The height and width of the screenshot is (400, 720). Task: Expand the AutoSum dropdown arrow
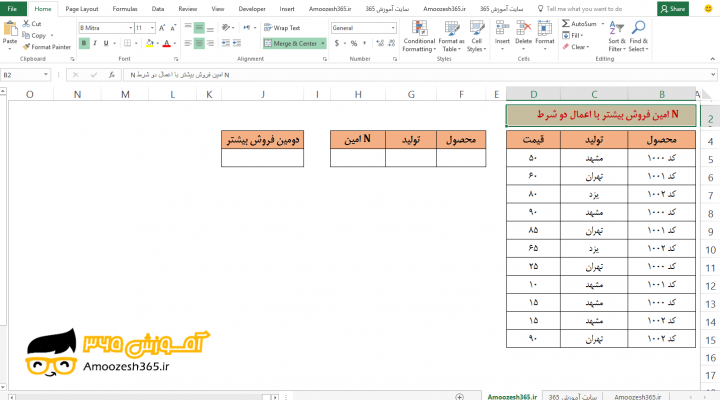(x=602, y=23)
